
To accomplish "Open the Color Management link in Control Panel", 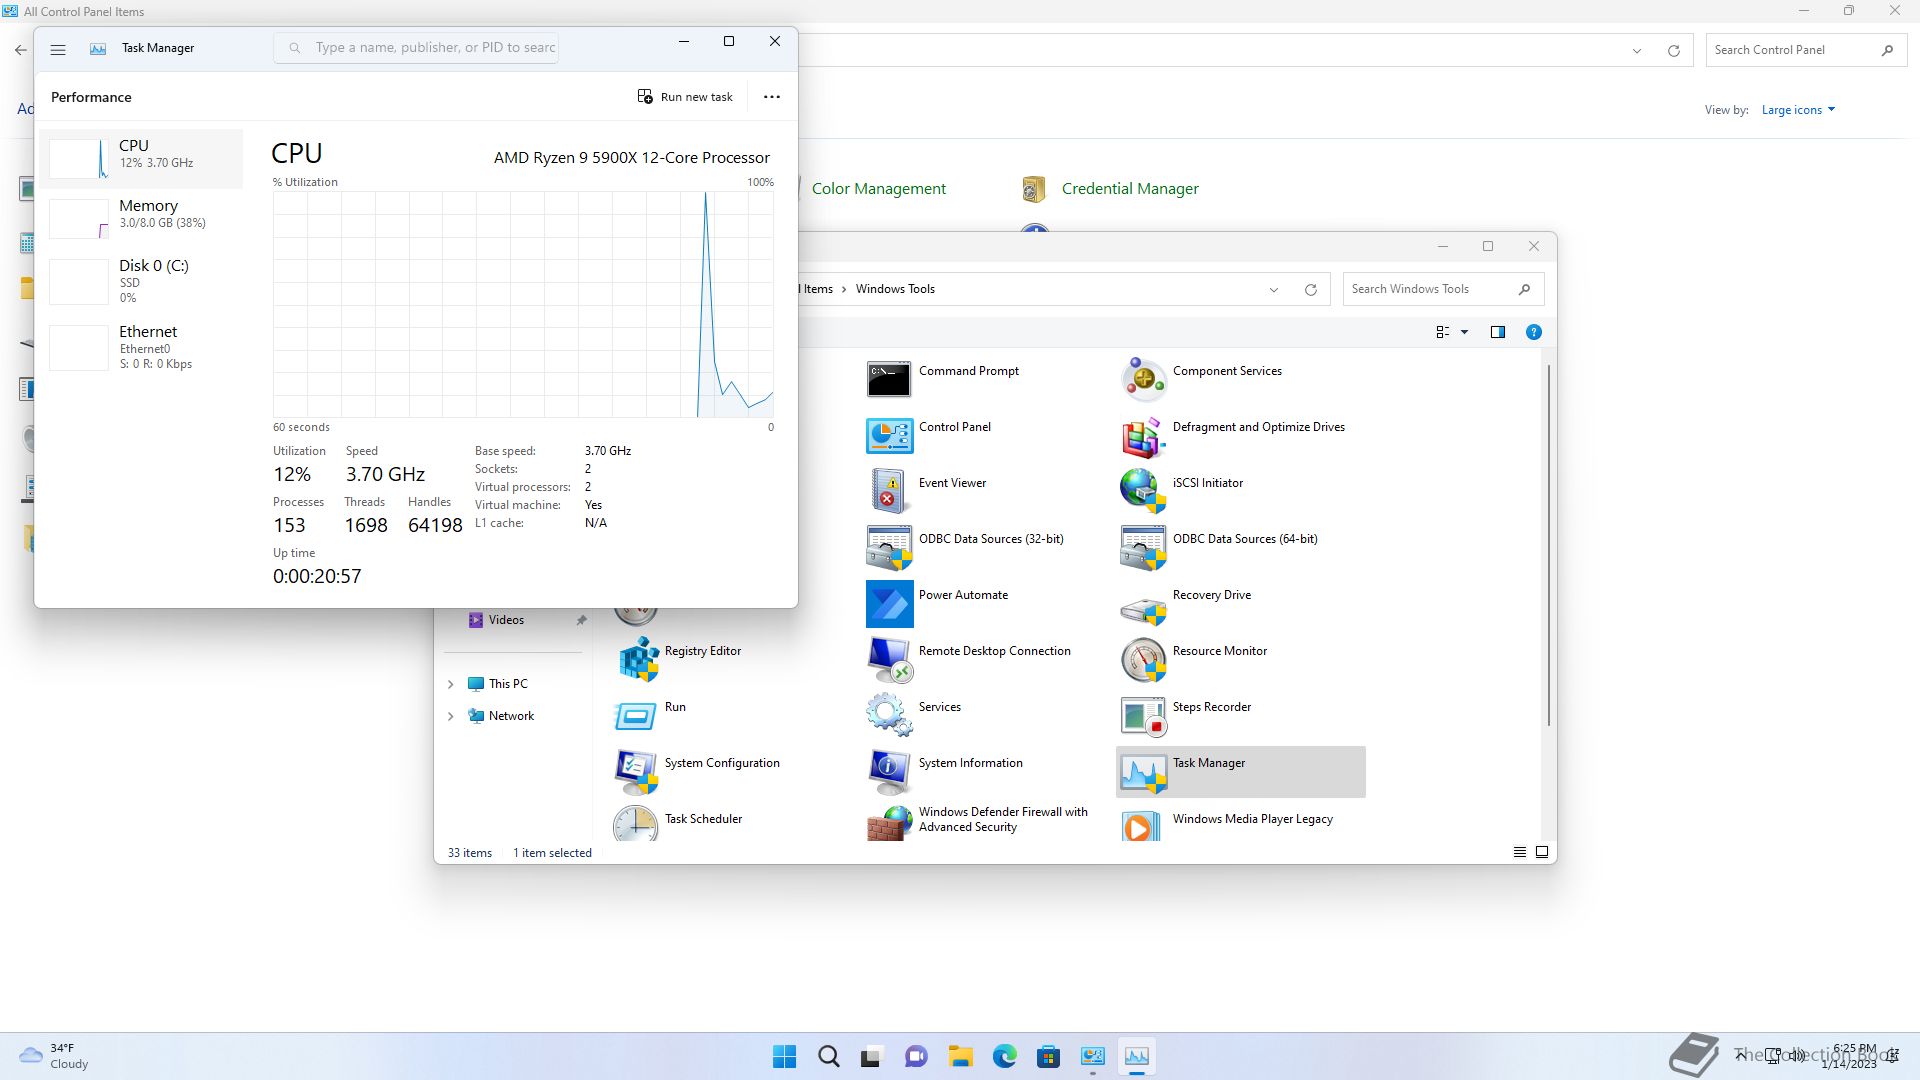I will coord(878,189).
